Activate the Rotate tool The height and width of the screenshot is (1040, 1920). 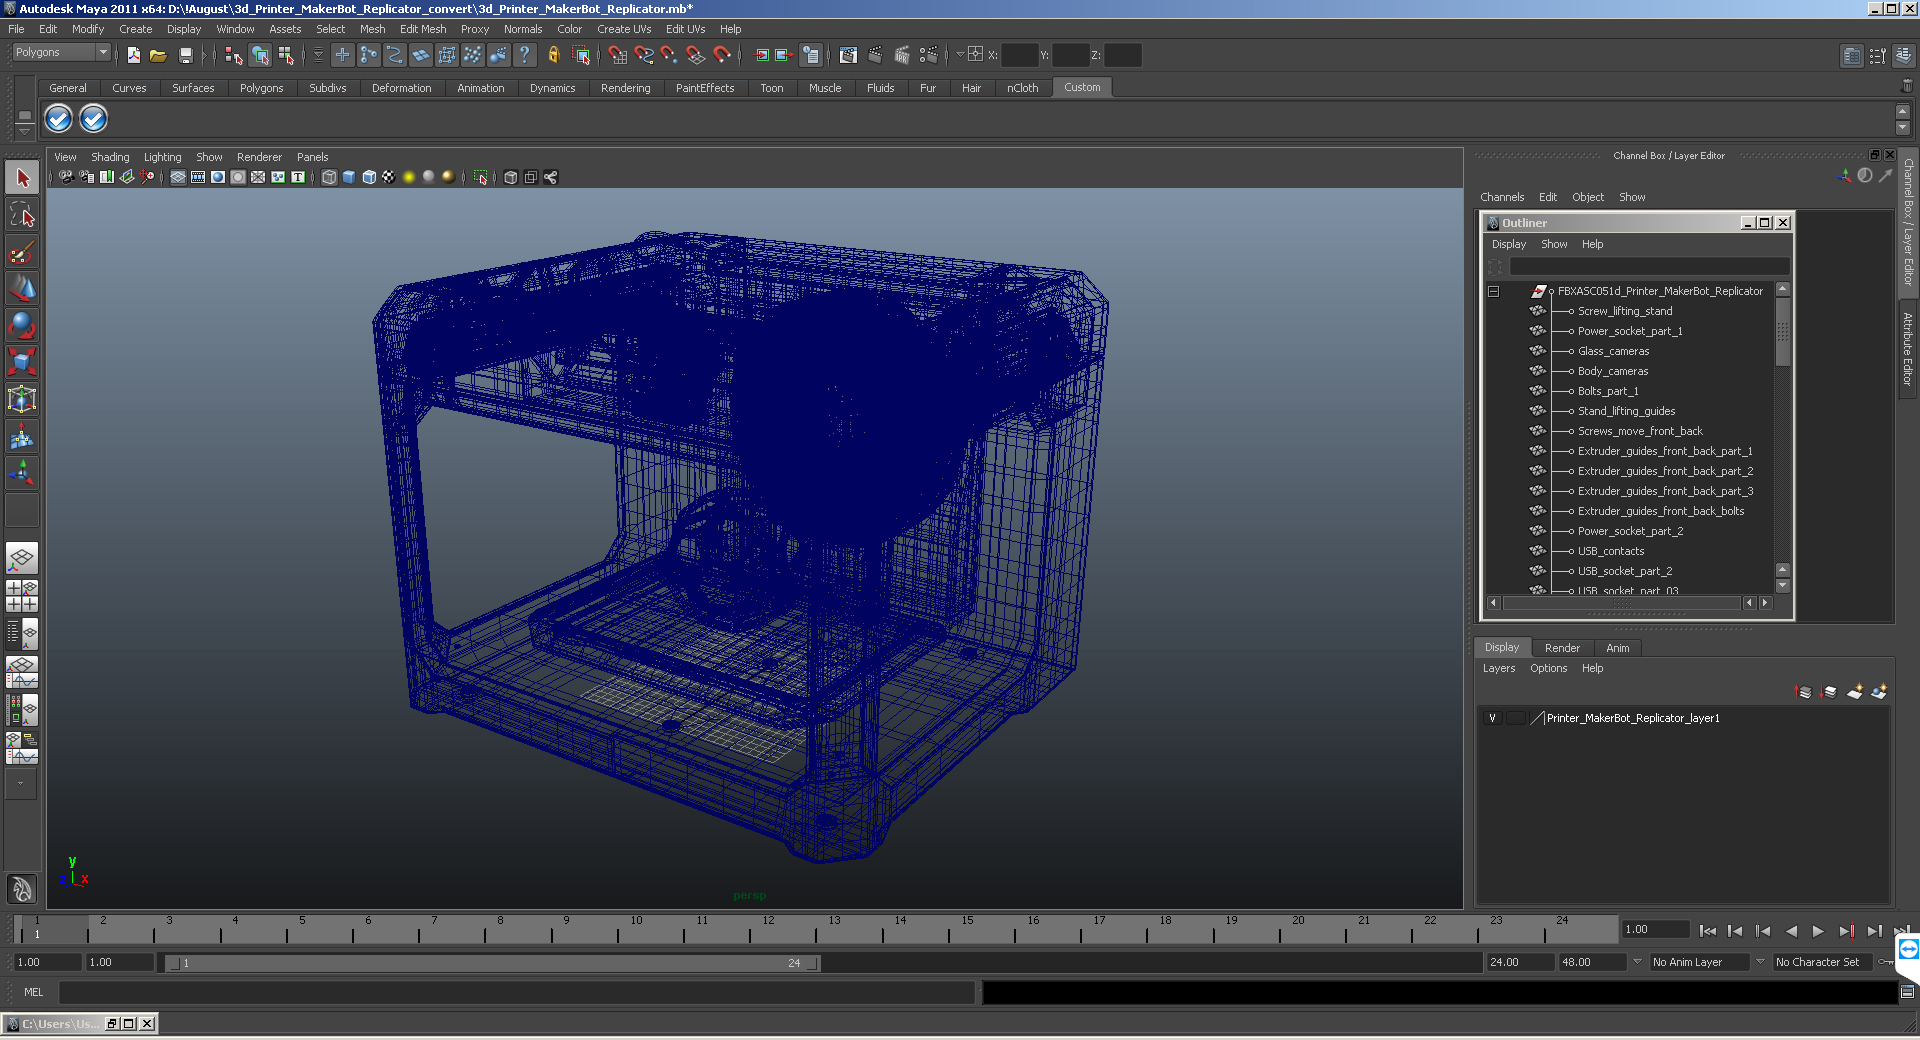pyautogui.click(x=22, y=326)
